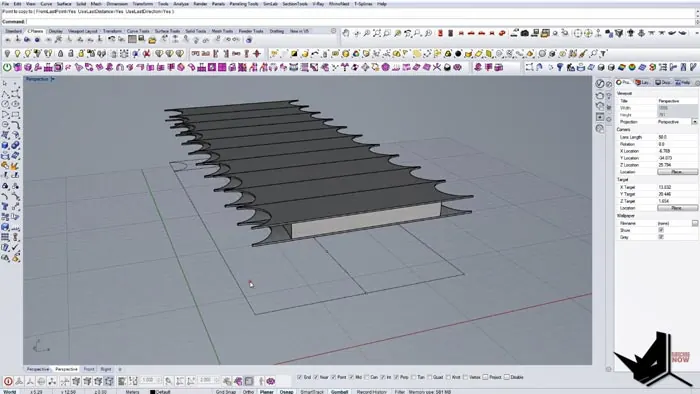Click the red X icon in visibility toolbar
700x394 pixels.
(146, 54)
